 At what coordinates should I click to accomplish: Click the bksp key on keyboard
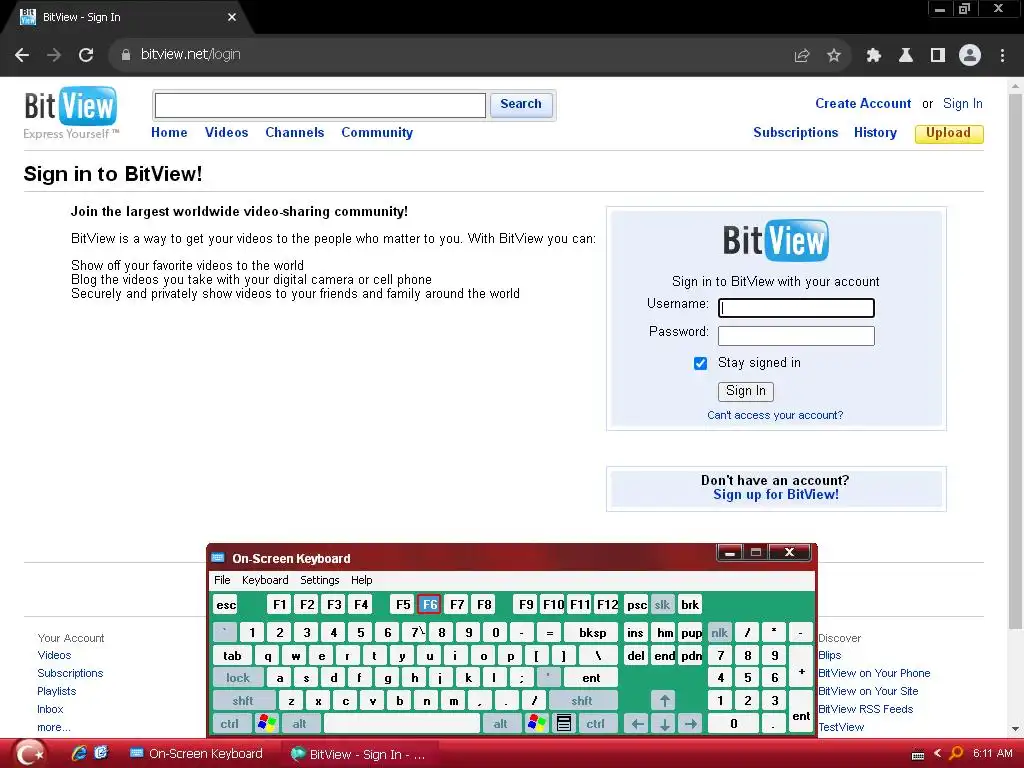tap(592, 632)
